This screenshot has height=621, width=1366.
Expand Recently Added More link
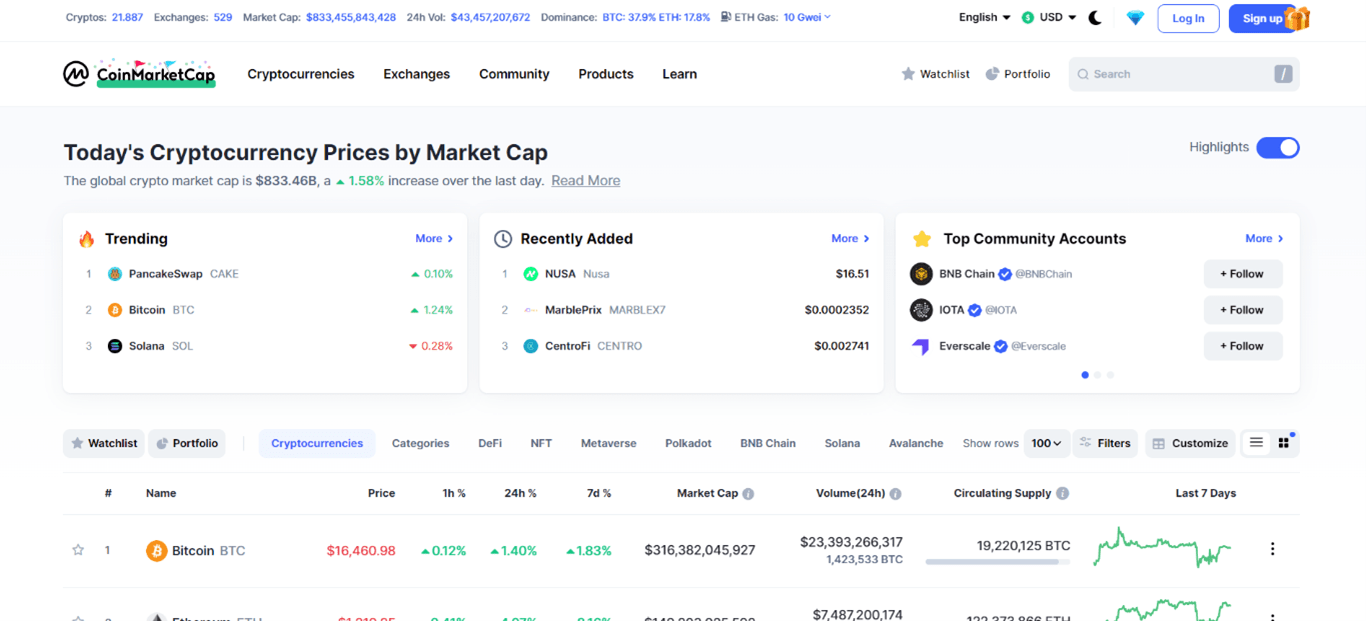pos(850,239)
